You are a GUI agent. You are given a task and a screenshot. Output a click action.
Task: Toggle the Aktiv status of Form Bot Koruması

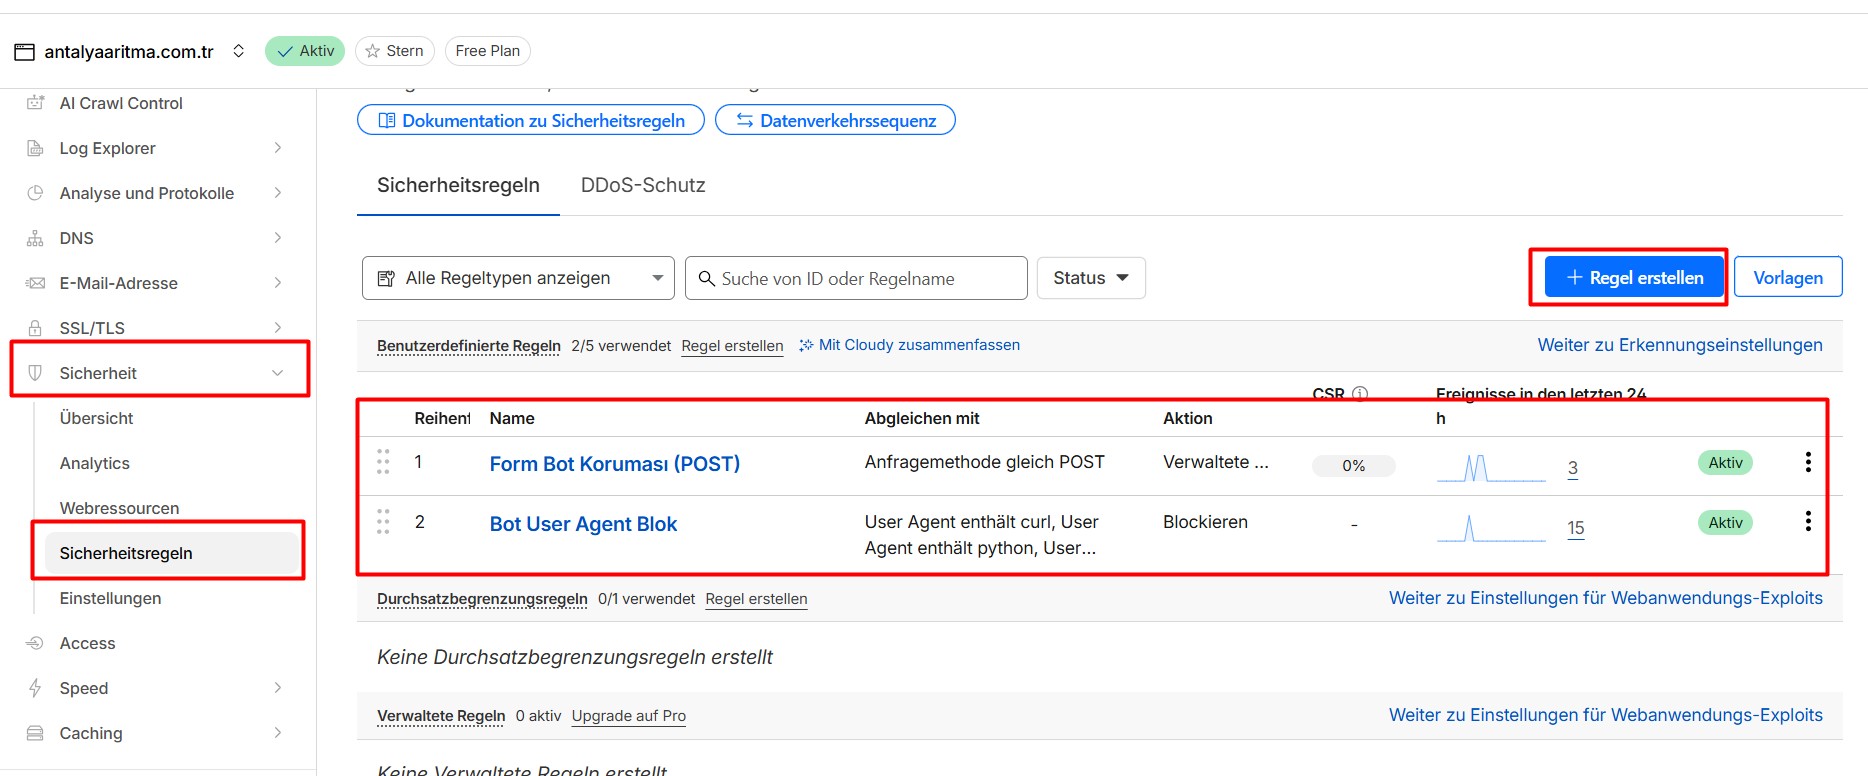click(1725, 463)
